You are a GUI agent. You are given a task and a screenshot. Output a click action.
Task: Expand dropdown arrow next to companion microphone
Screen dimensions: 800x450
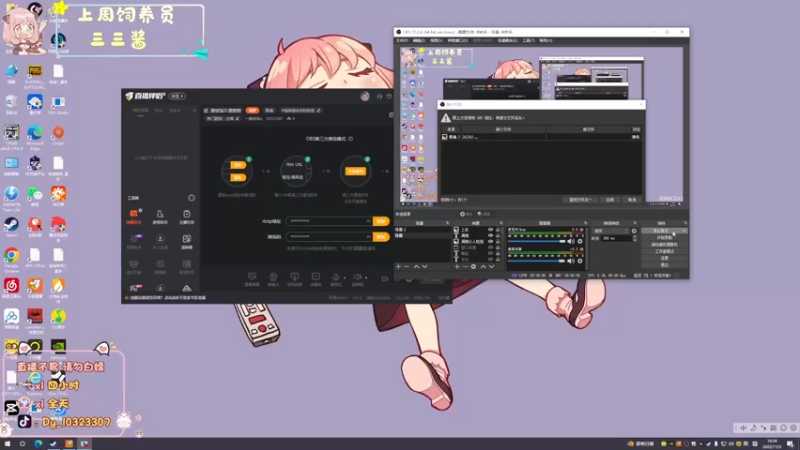(x=344, y=278)
